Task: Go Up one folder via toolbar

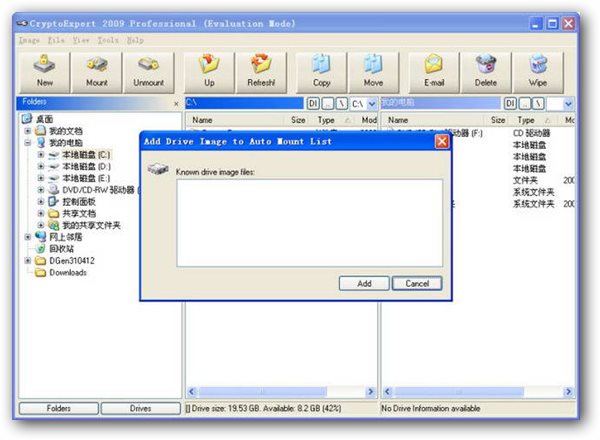Action: 209,73
